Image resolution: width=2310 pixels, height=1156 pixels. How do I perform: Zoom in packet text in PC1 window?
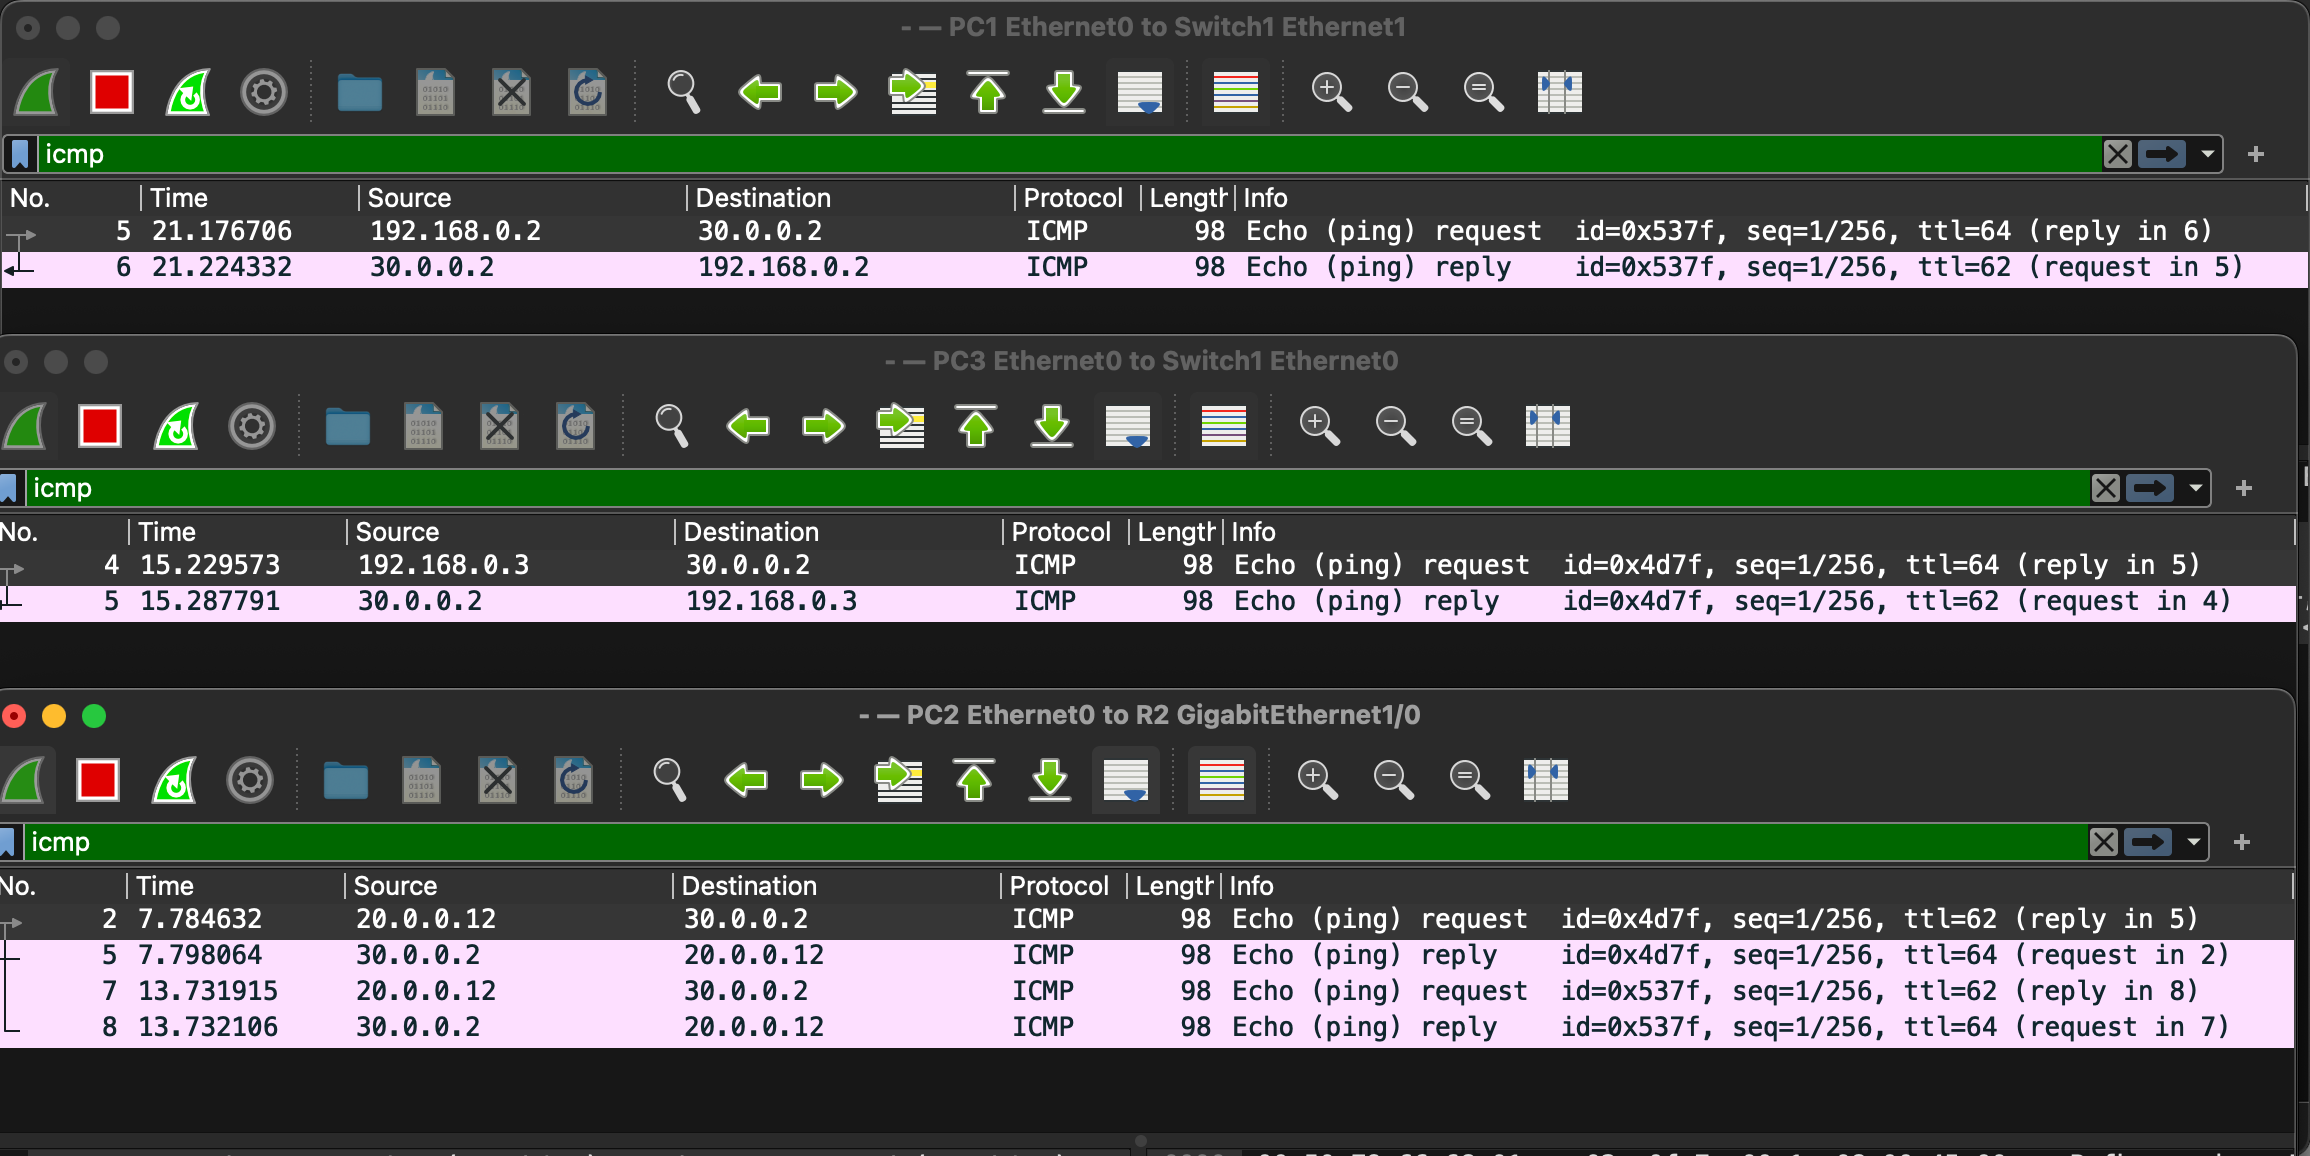[x=1331, y=92]
